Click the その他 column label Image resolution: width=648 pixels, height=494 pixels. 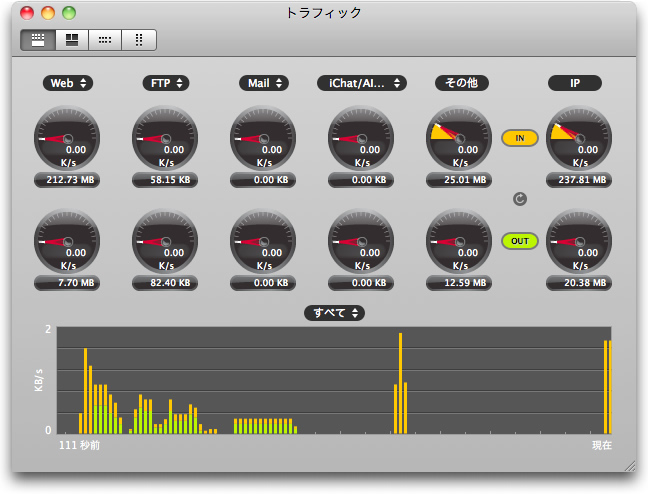pos(462,83)
